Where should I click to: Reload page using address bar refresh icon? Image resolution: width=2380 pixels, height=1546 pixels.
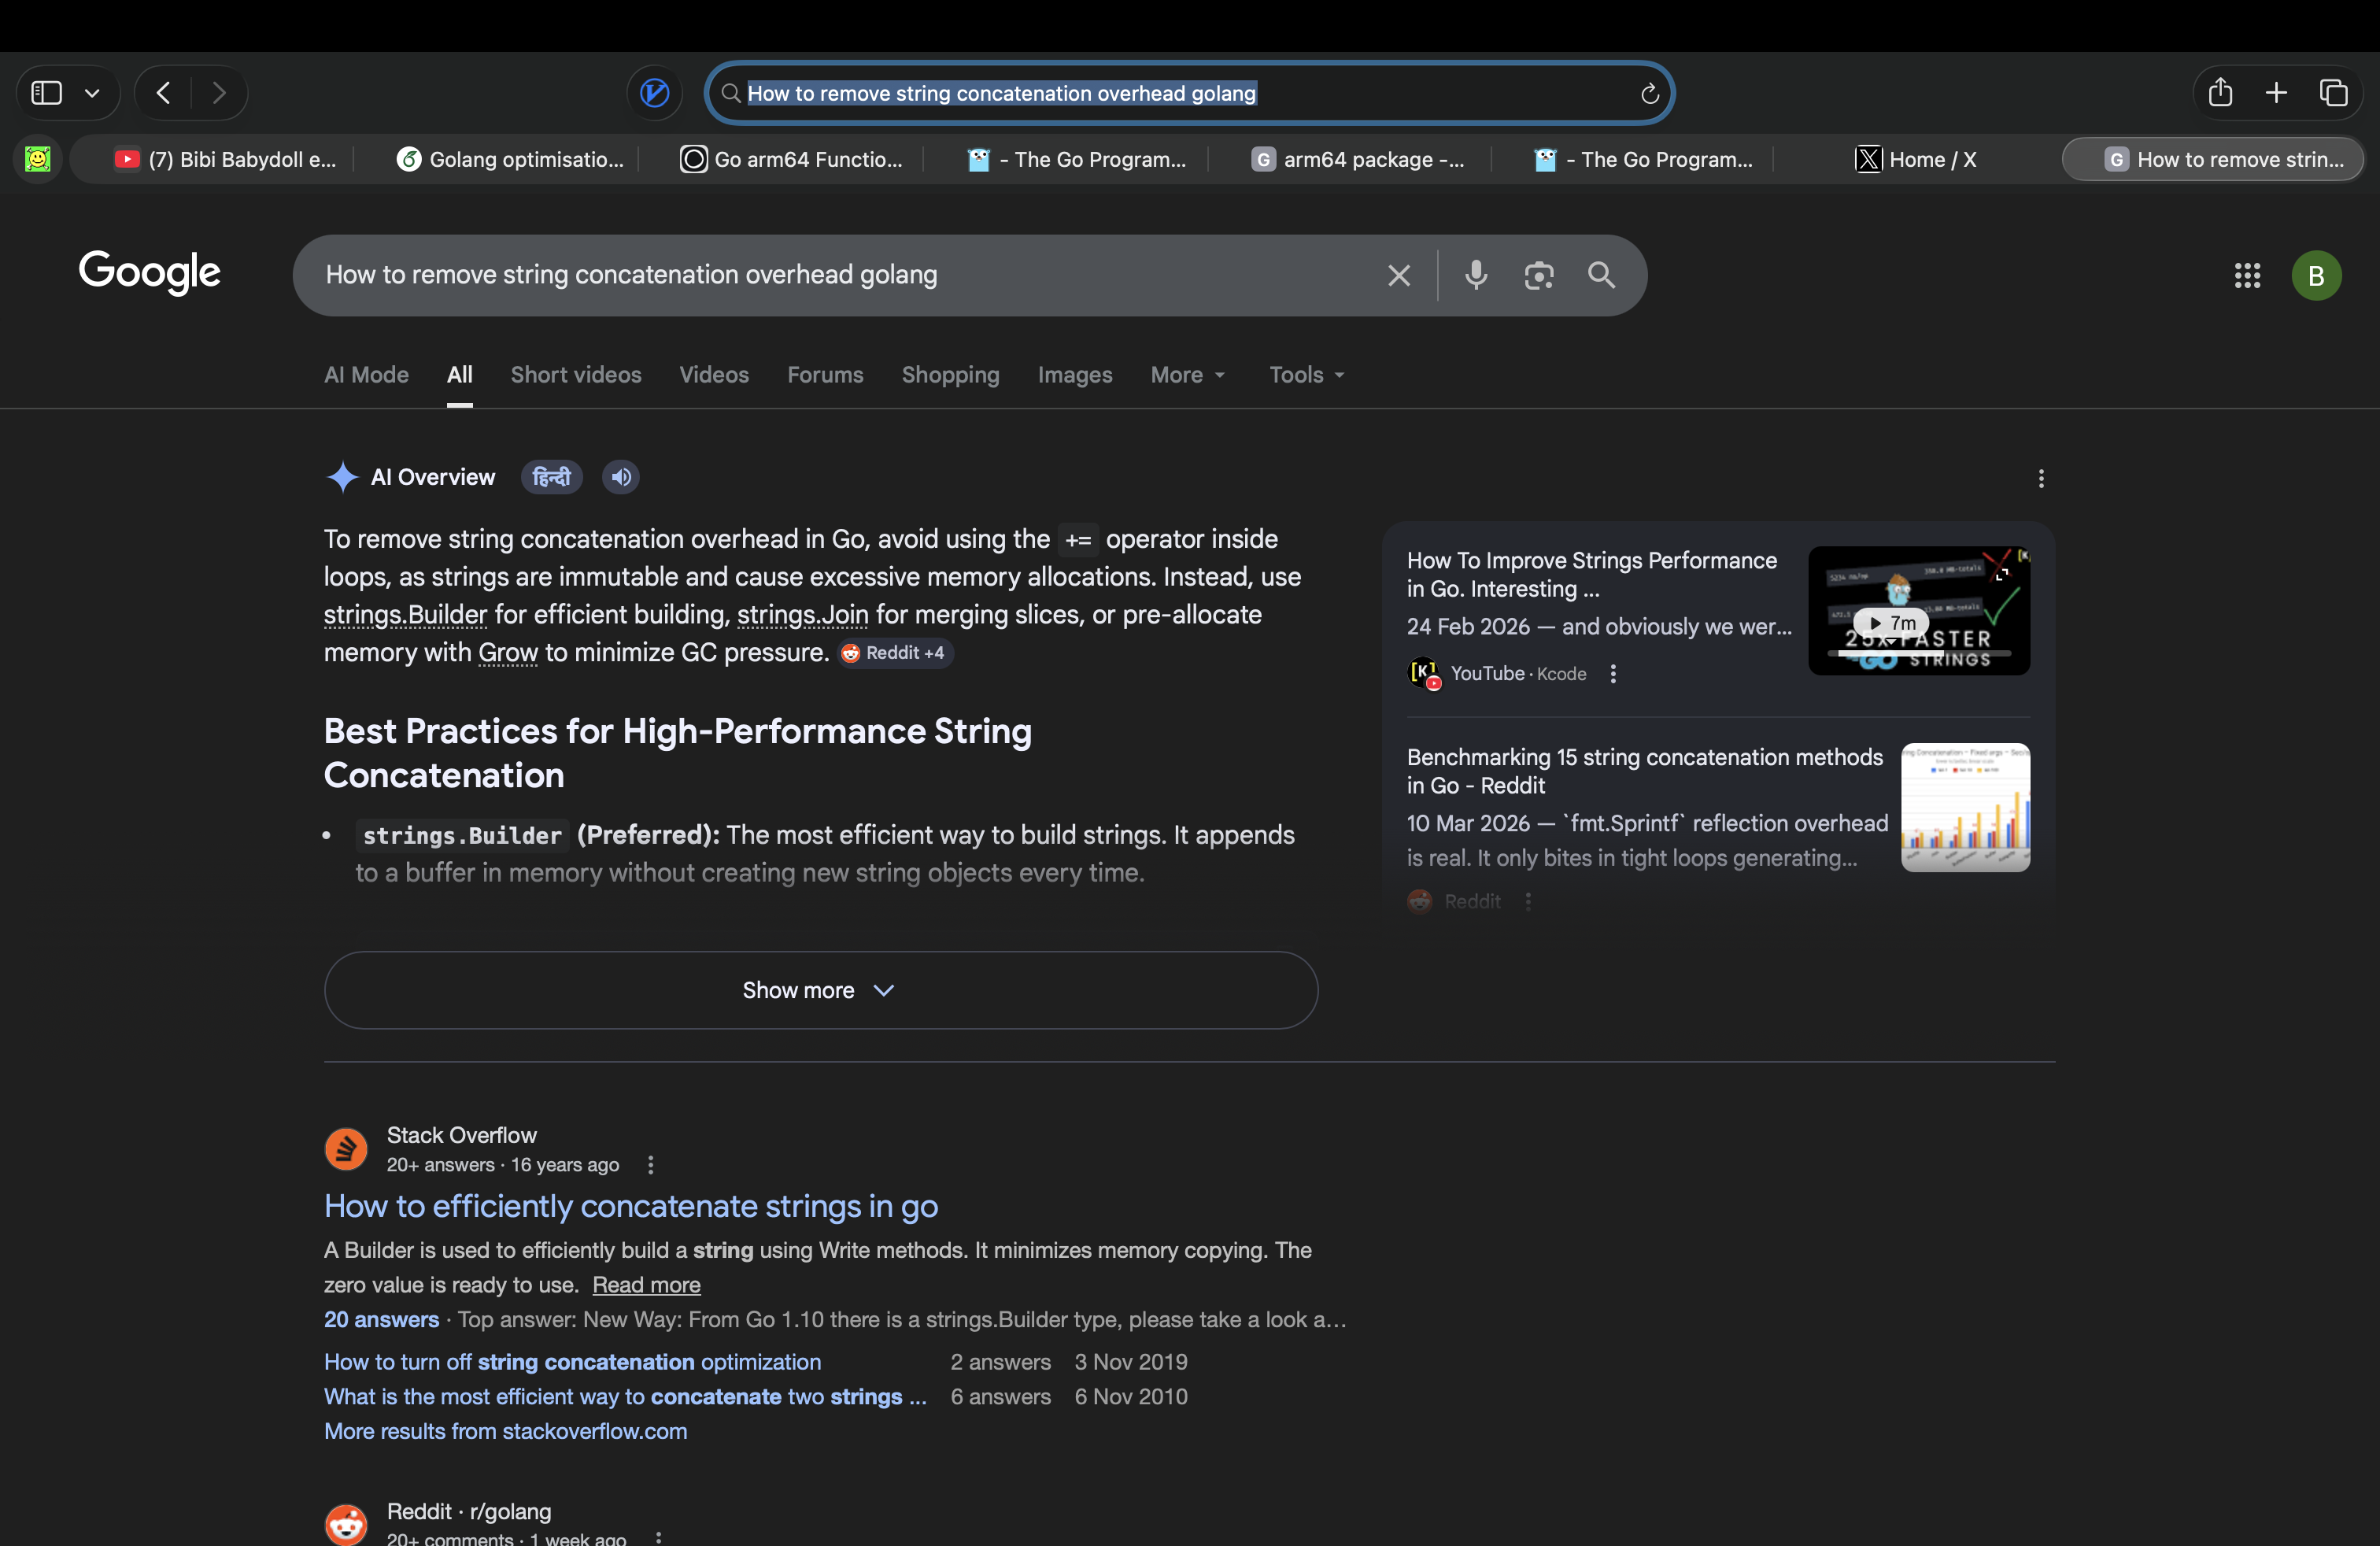pyautogui.click(x=1649, y=94)
